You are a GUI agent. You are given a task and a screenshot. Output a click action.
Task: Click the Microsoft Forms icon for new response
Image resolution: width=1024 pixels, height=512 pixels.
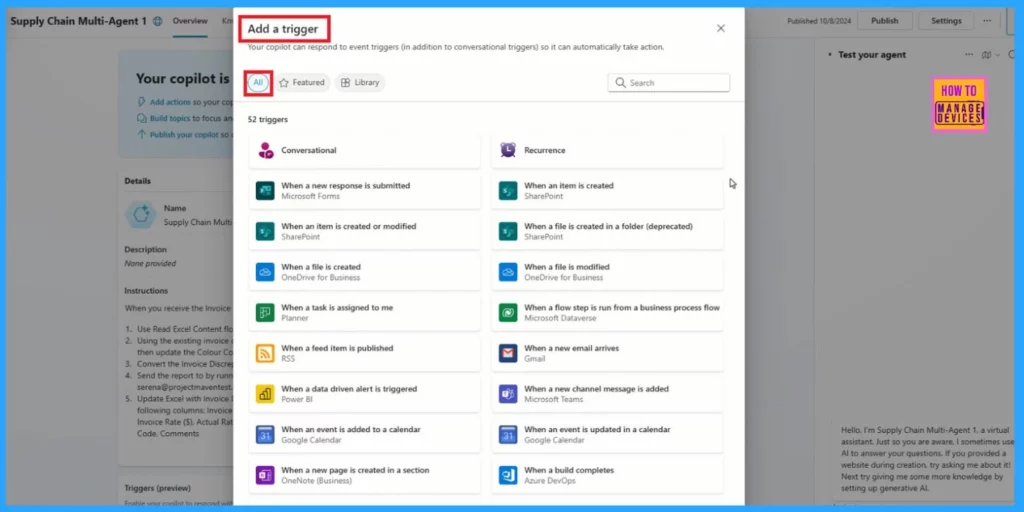point(265,191)
